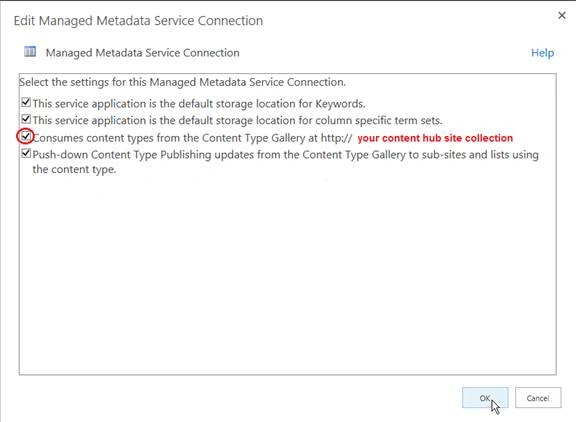Toggle the circled Consumes content types checkbox
This screenshot has width=576, height=422.
26,136
